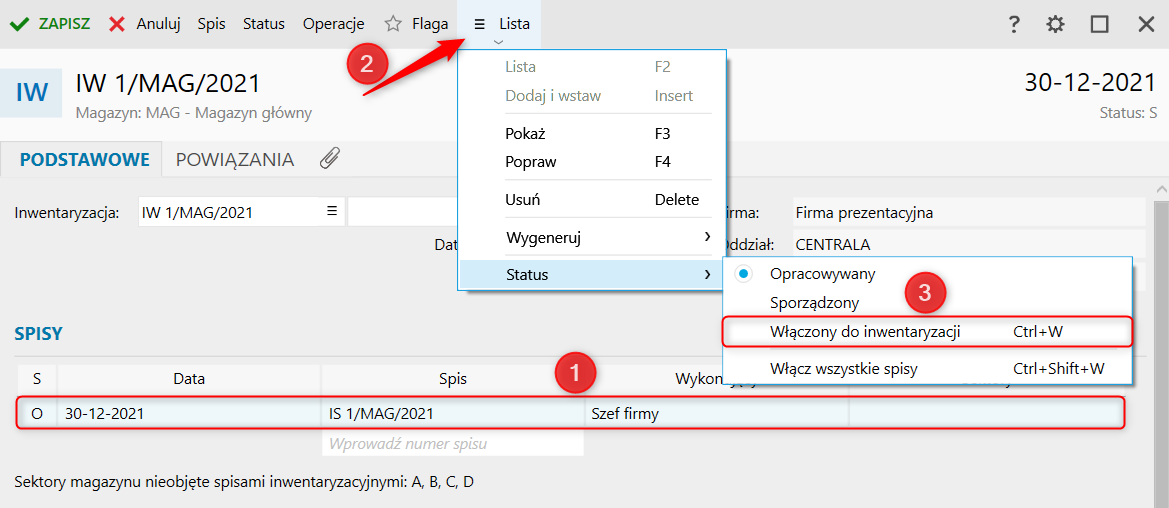This screenshot has height=508, width=1169.
Task: Click the green ZAPISZ save button
Action: coord(50,24)
